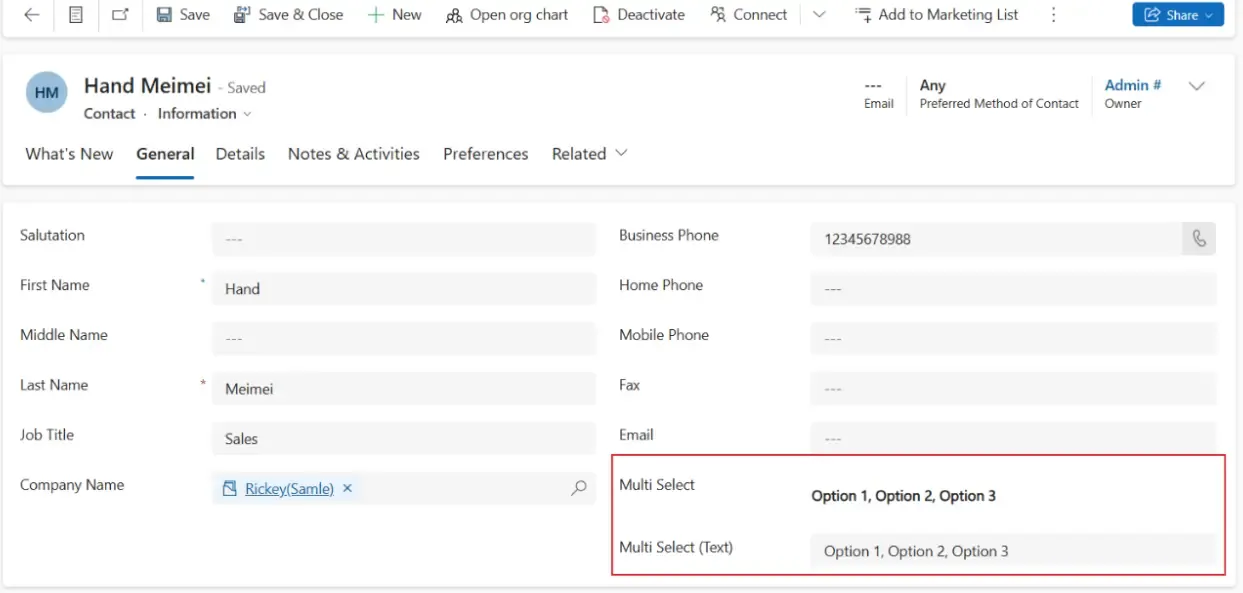Open org chart for contact
Screen dimensions: 1243x593
tap(507, 15)
